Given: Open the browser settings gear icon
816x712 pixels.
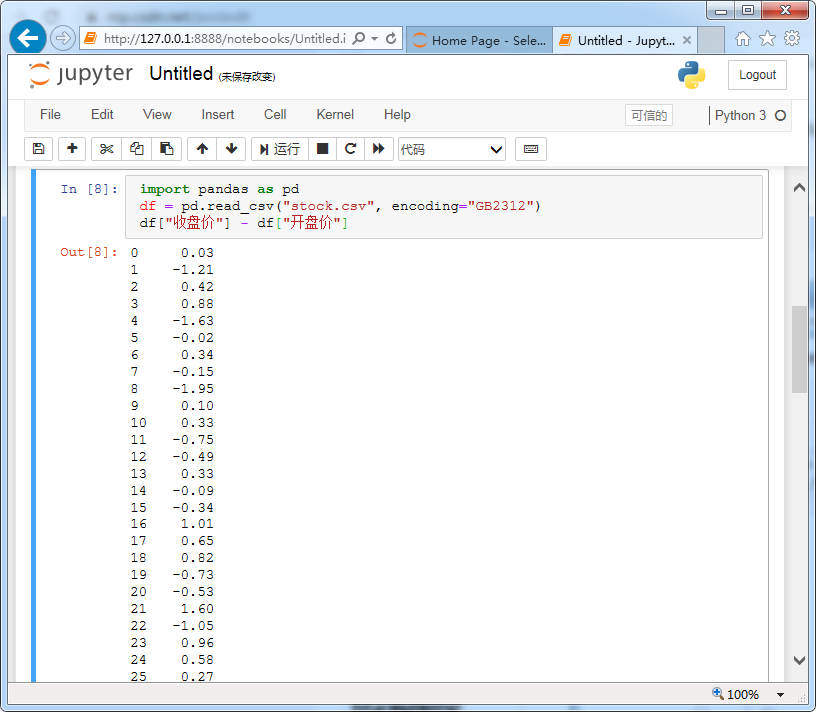Looking at the screenshot, I should click(x=792, y=39).
